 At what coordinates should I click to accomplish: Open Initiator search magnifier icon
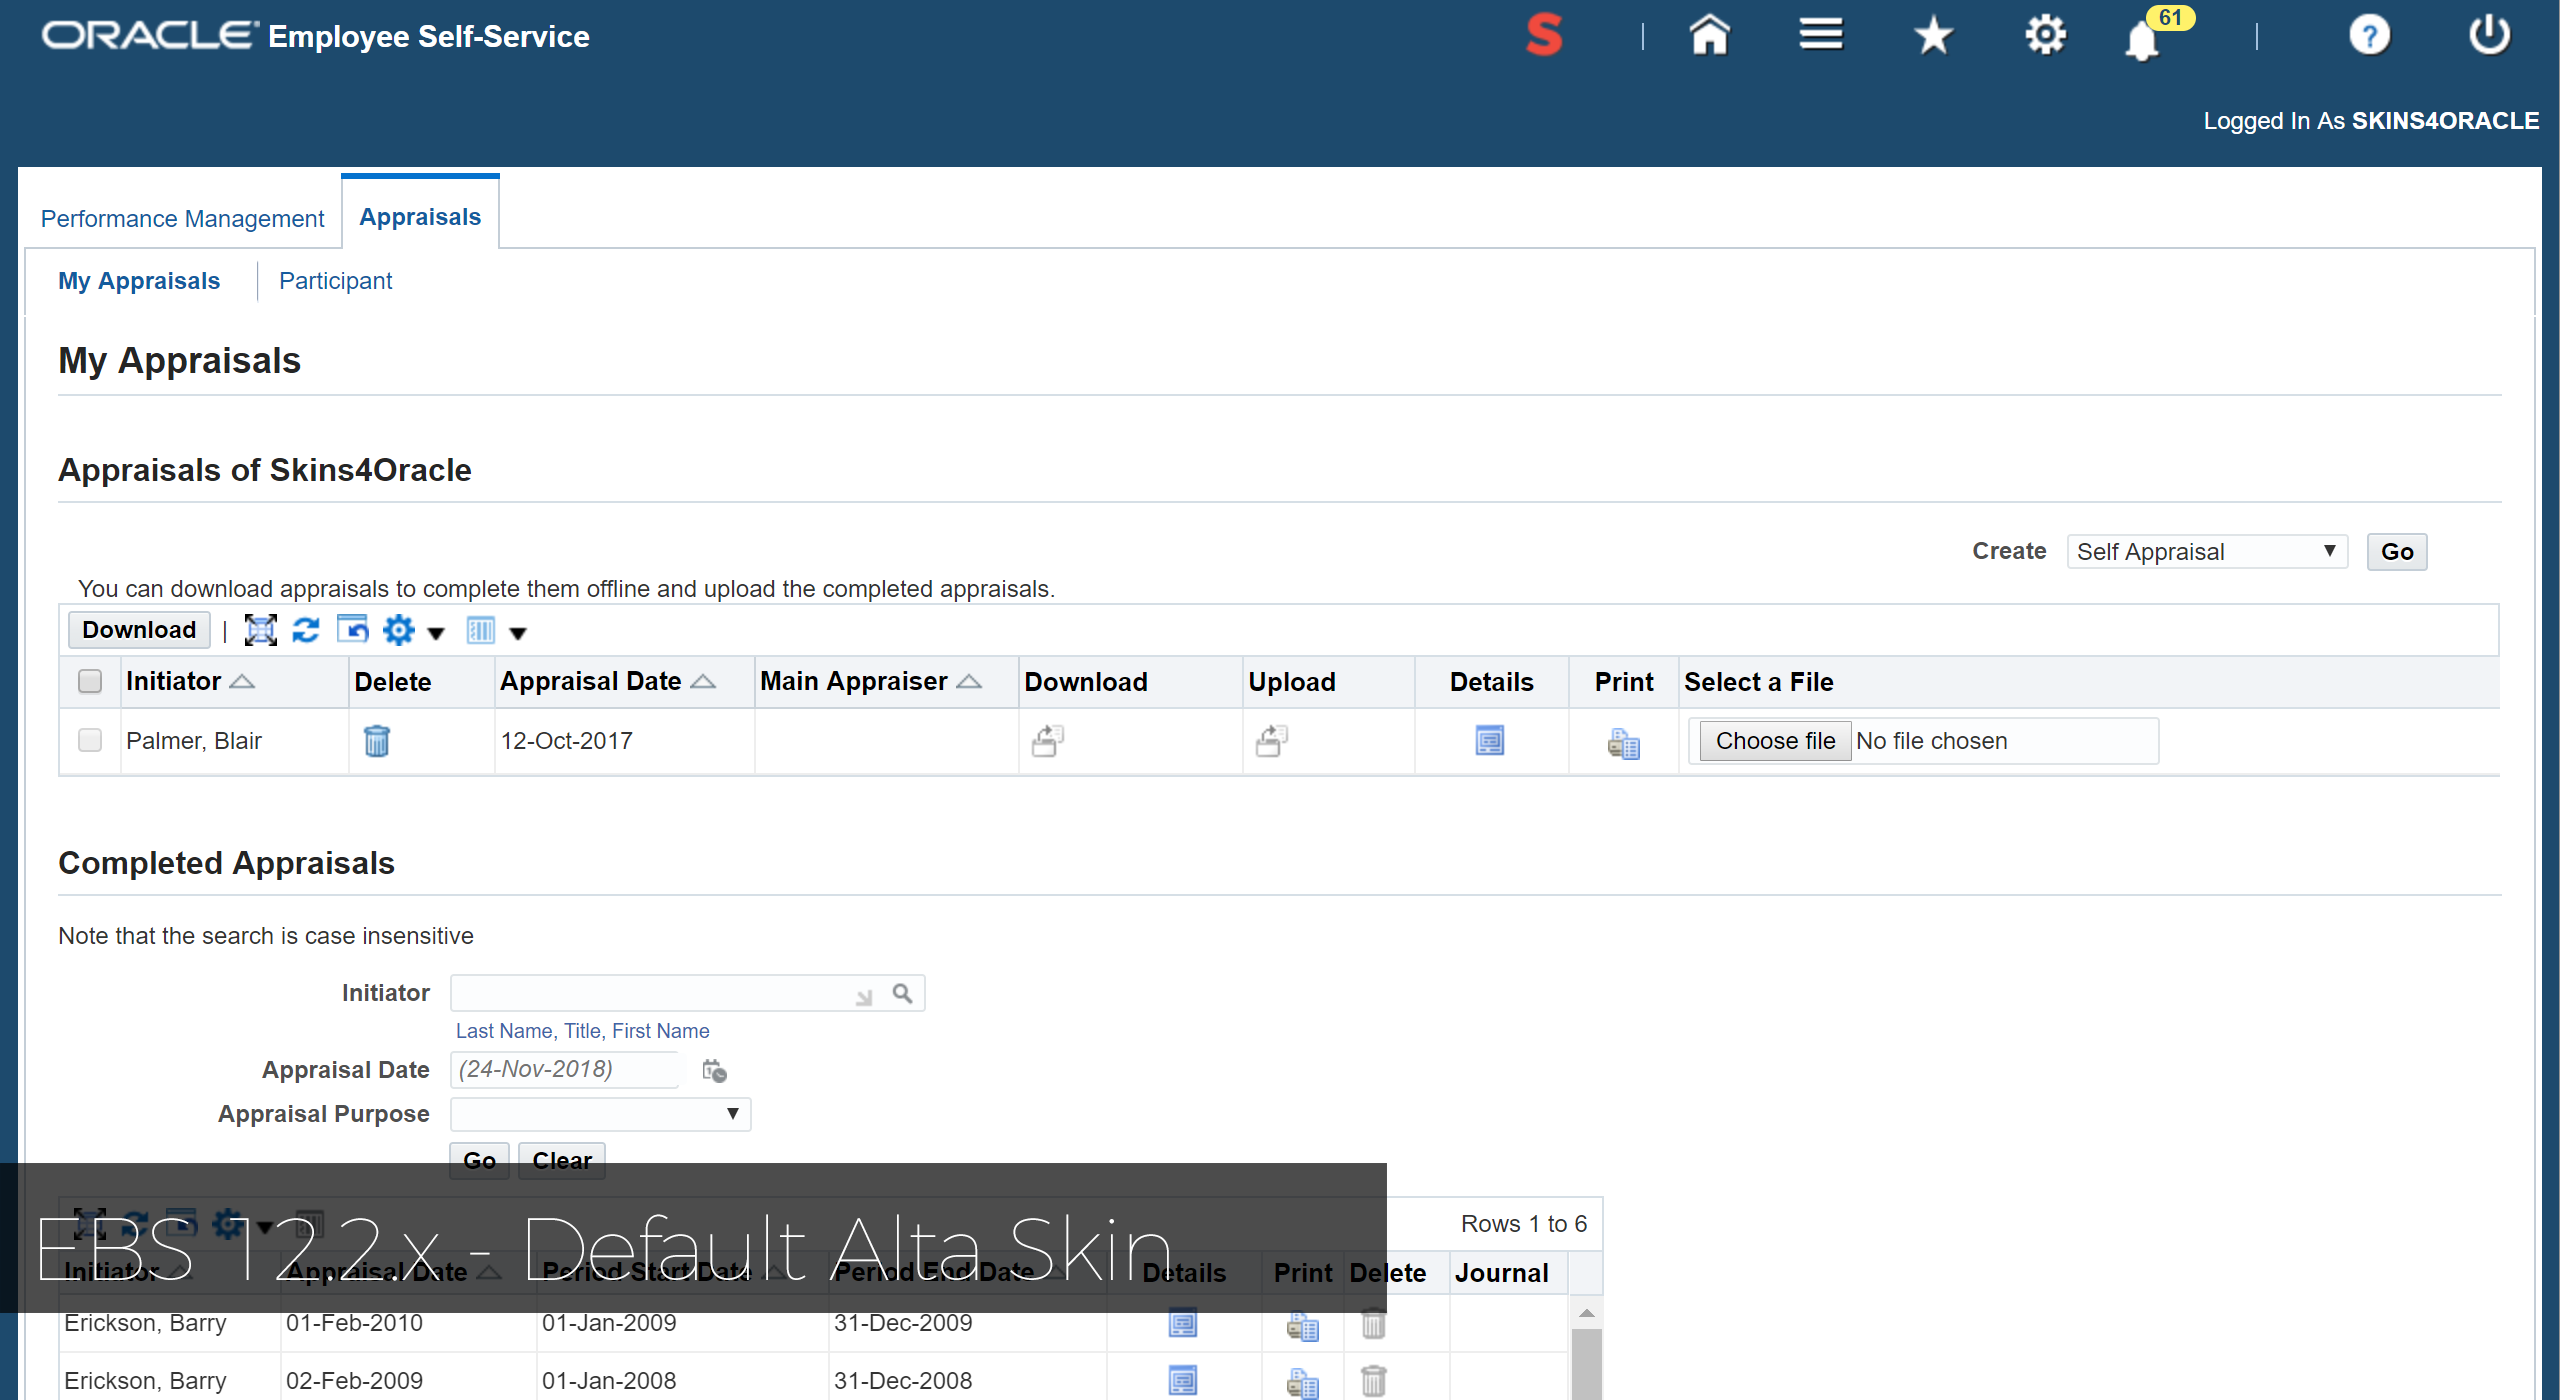(x=902, y=993)
